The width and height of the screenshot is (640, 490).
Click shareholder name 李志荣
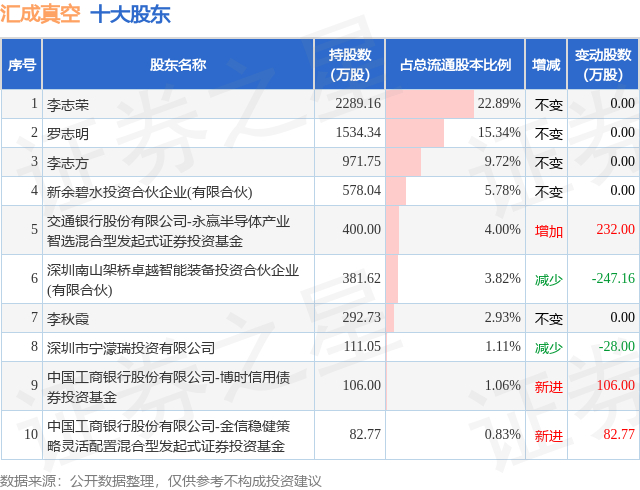point(68,105)
